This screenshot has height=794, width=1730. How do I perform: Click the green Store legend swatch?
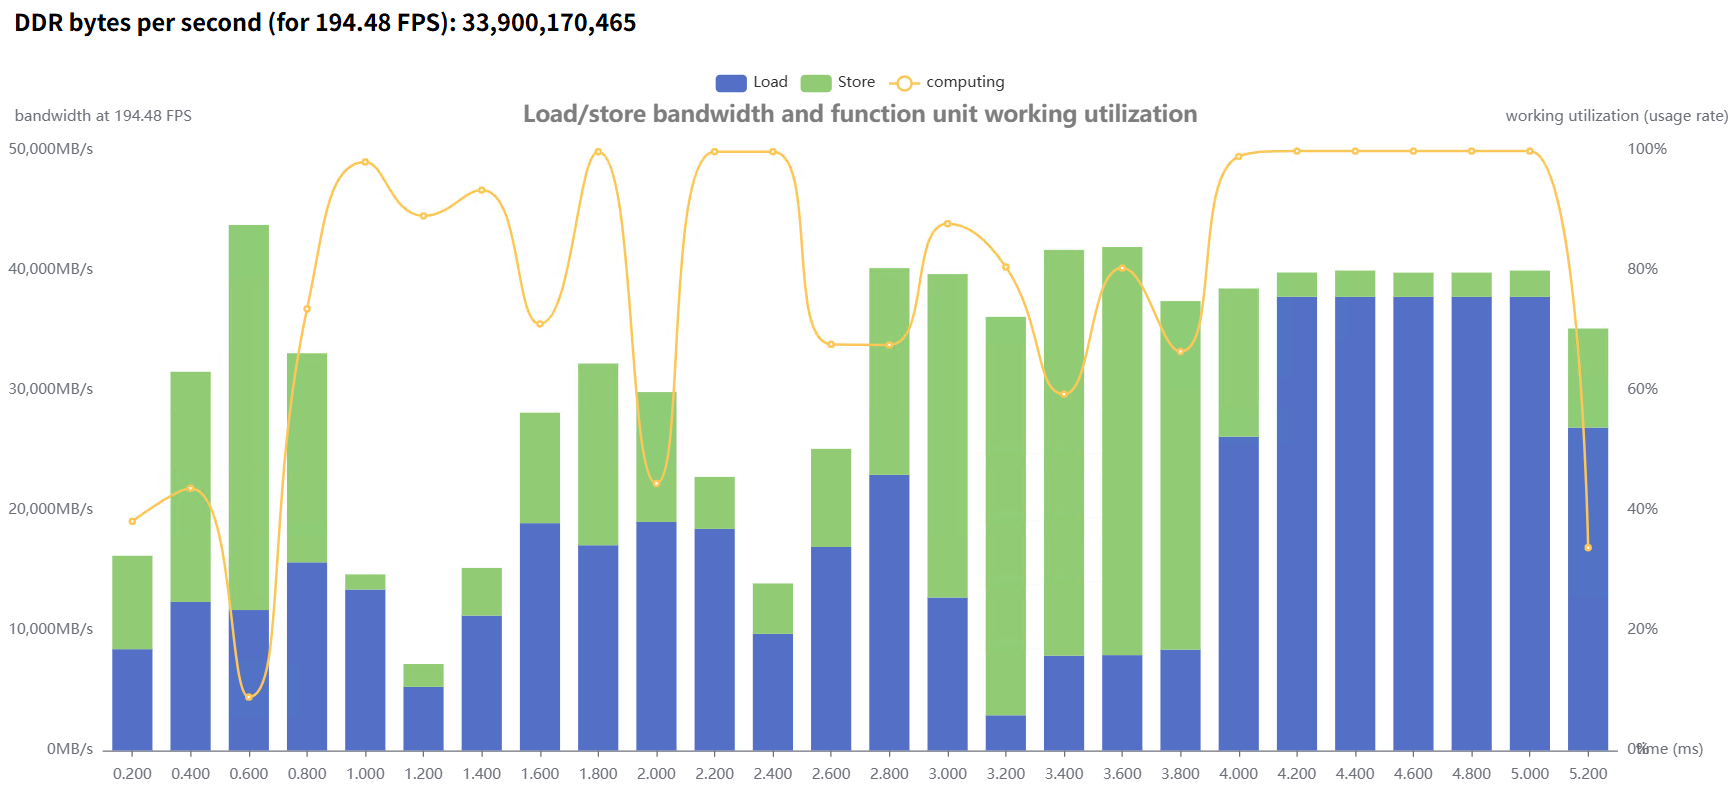[x=816, y=83]
